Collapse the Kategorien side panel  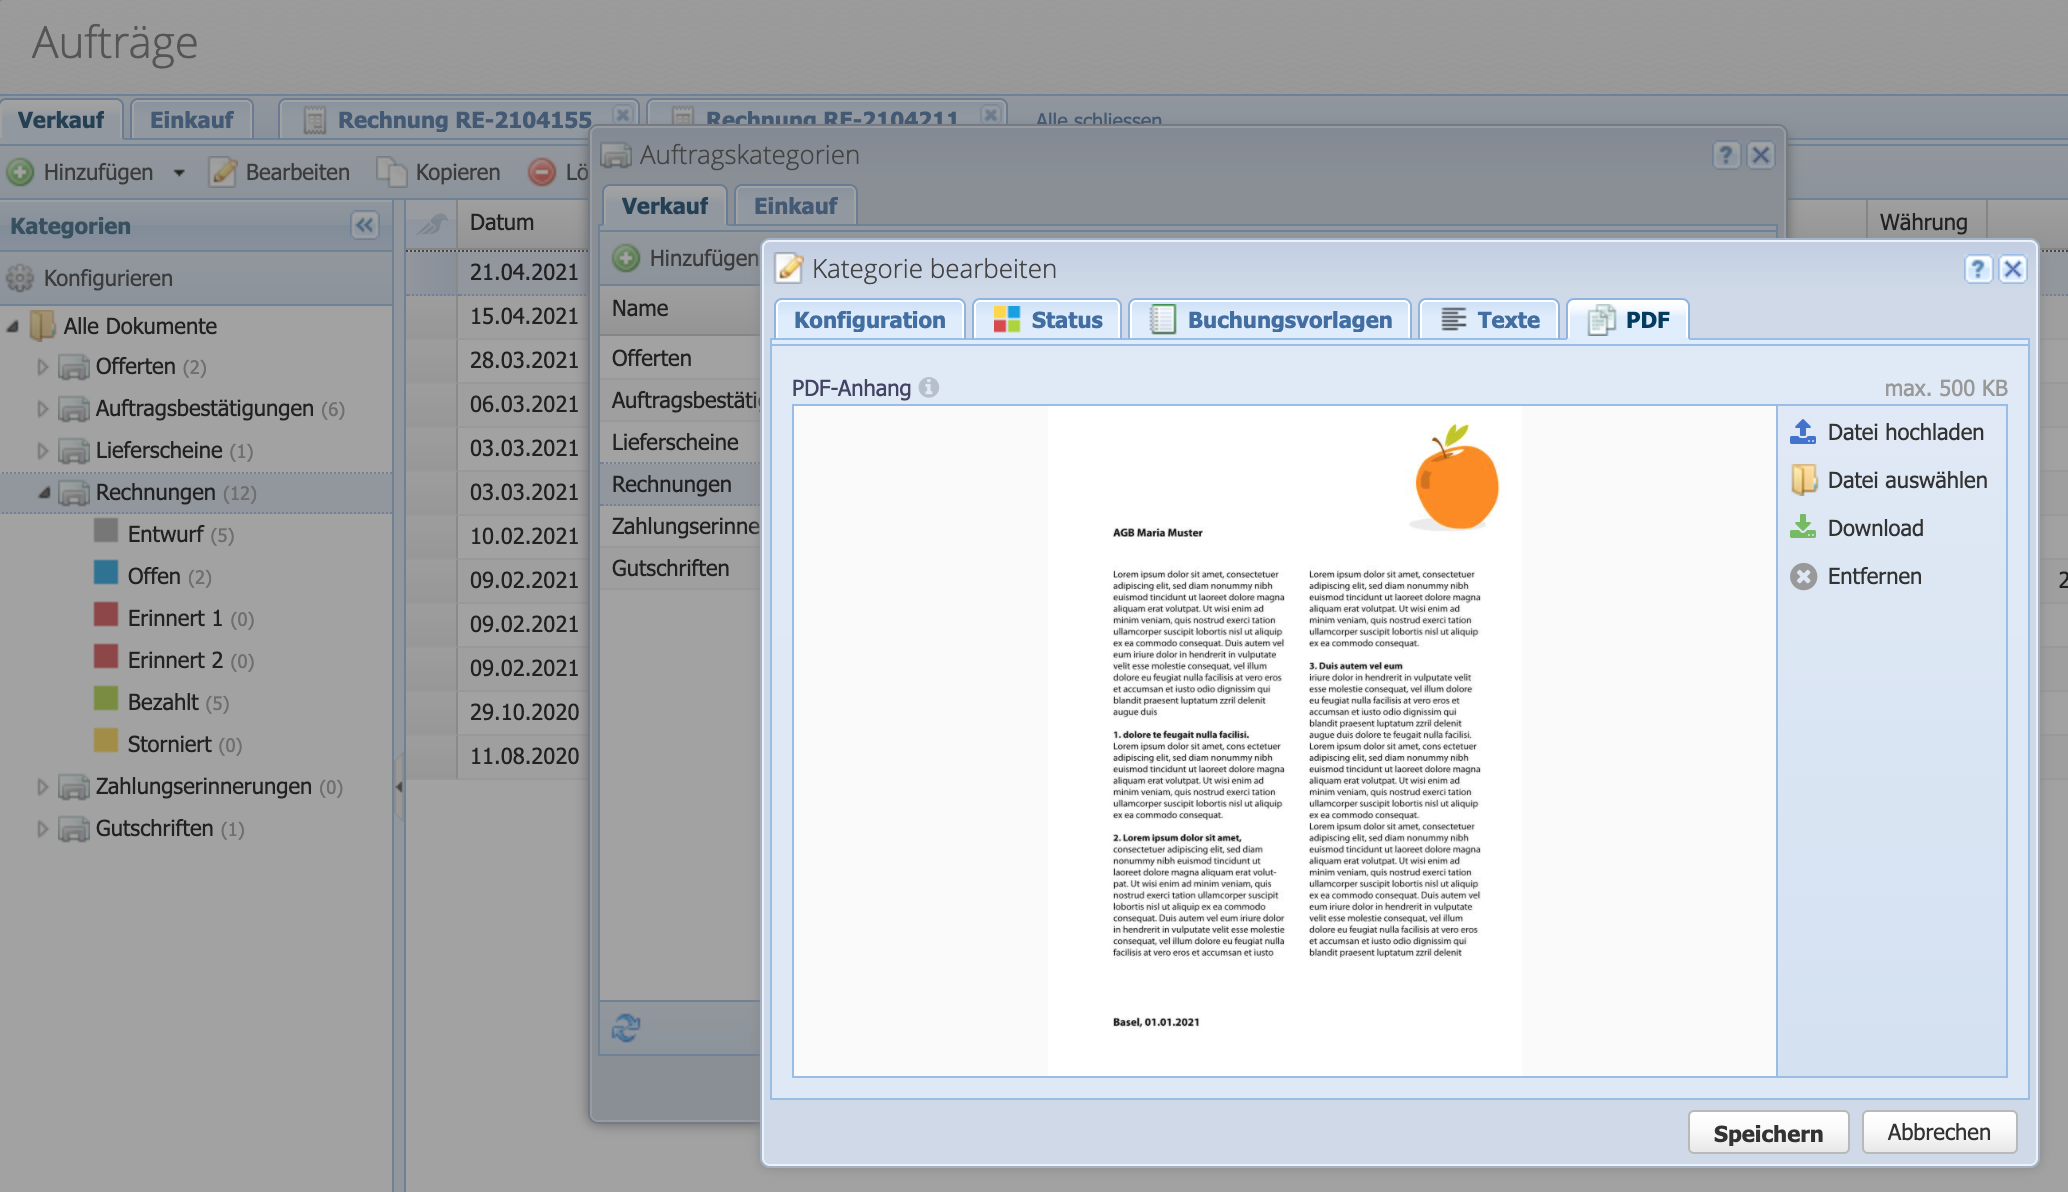pyautogui.click(x=365, y=225)
